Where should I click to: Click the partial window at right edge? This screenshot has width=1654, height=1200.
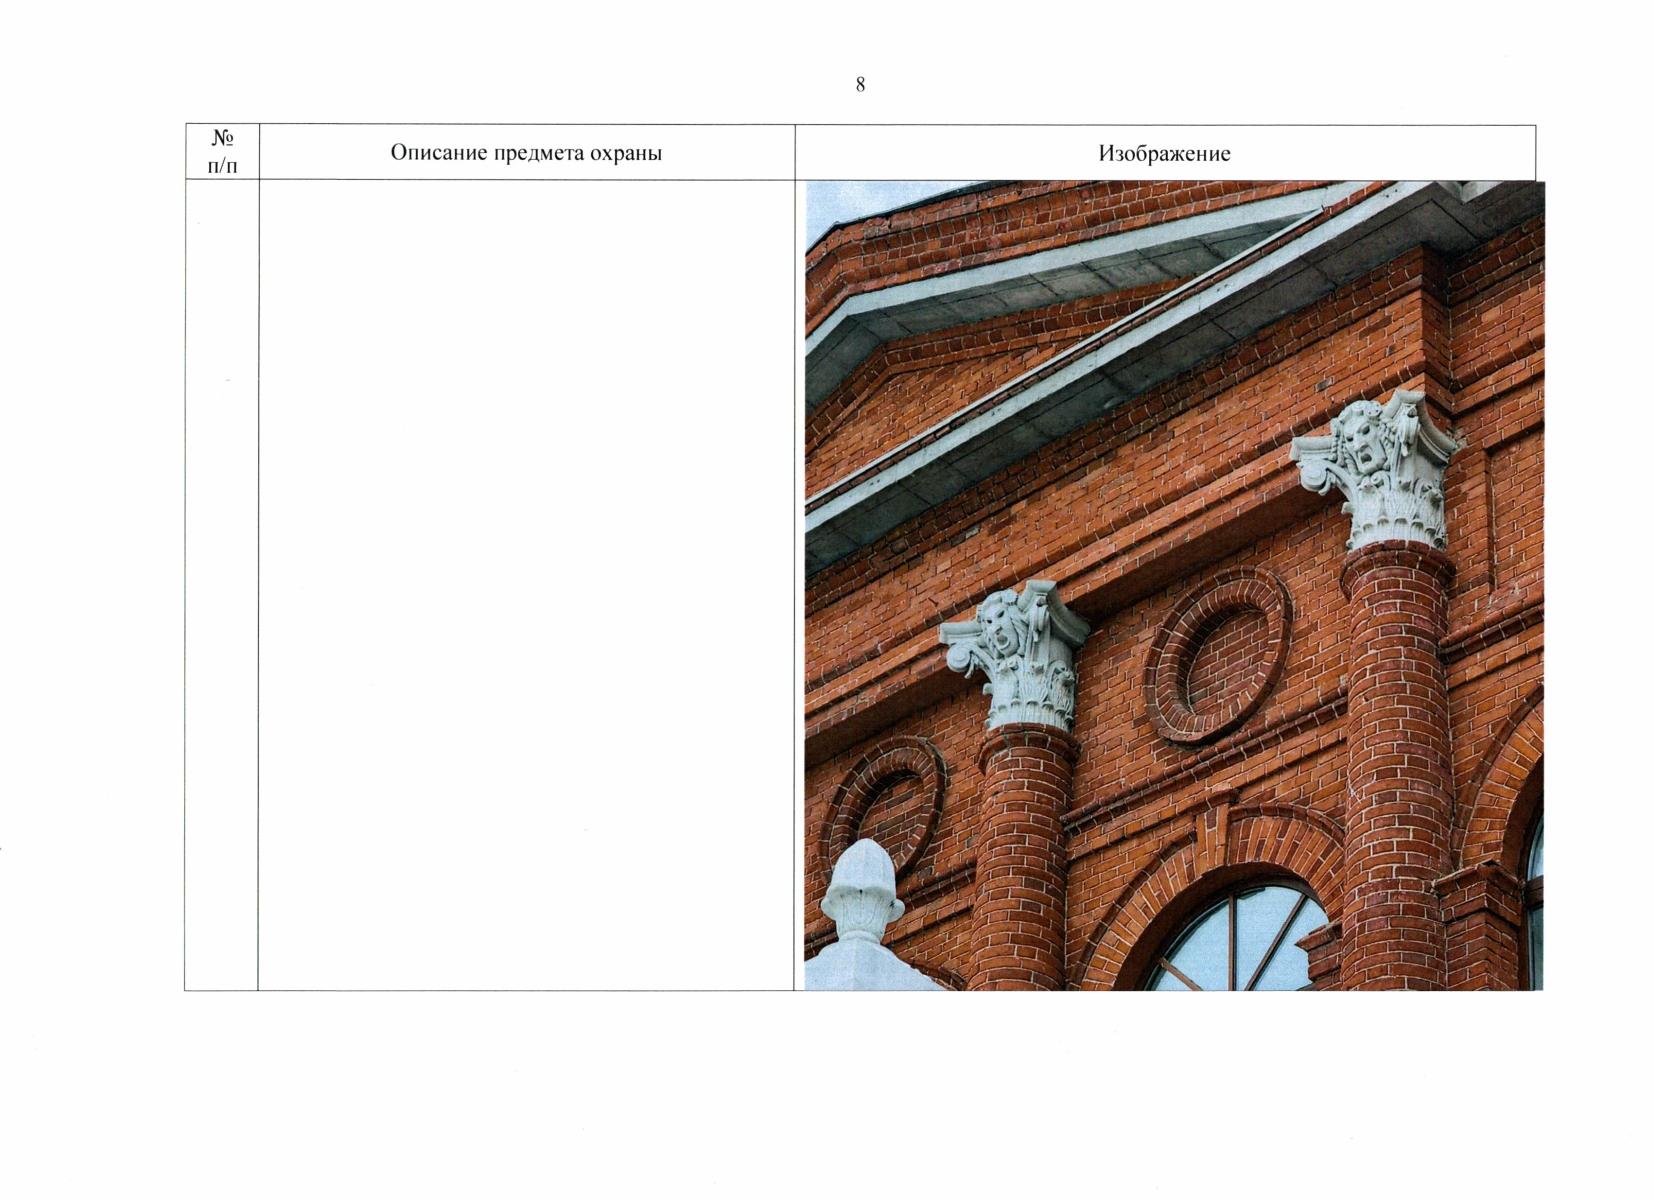pos(1534,900)
